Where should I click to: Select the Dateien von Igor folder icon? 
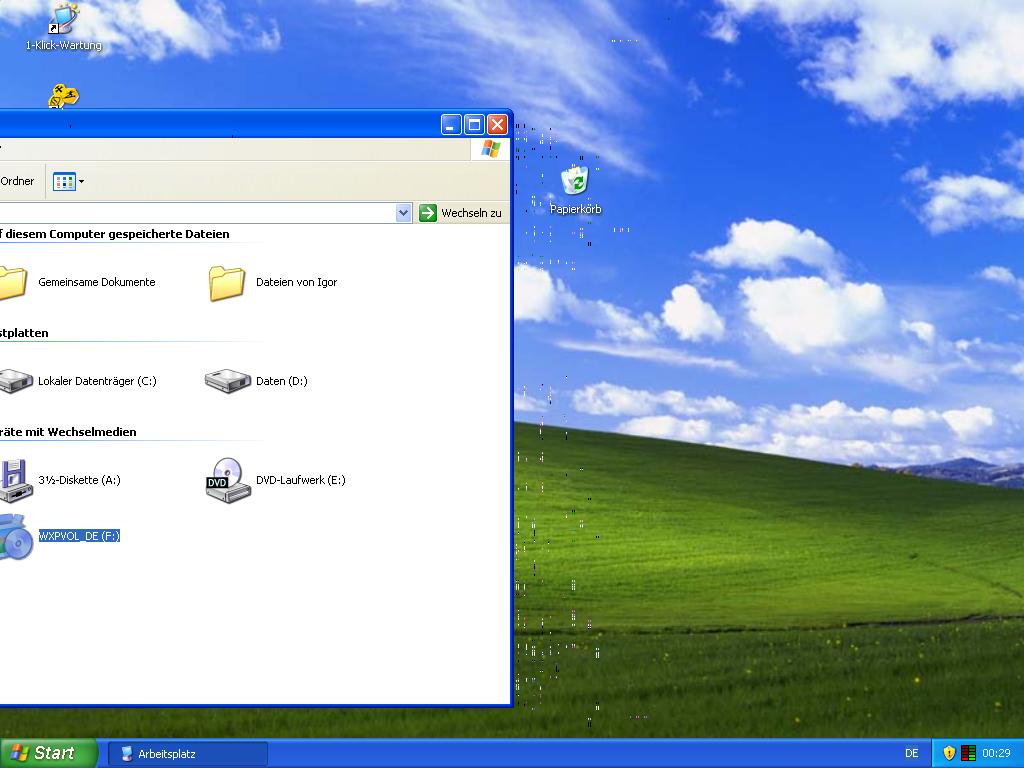(227, 283)
